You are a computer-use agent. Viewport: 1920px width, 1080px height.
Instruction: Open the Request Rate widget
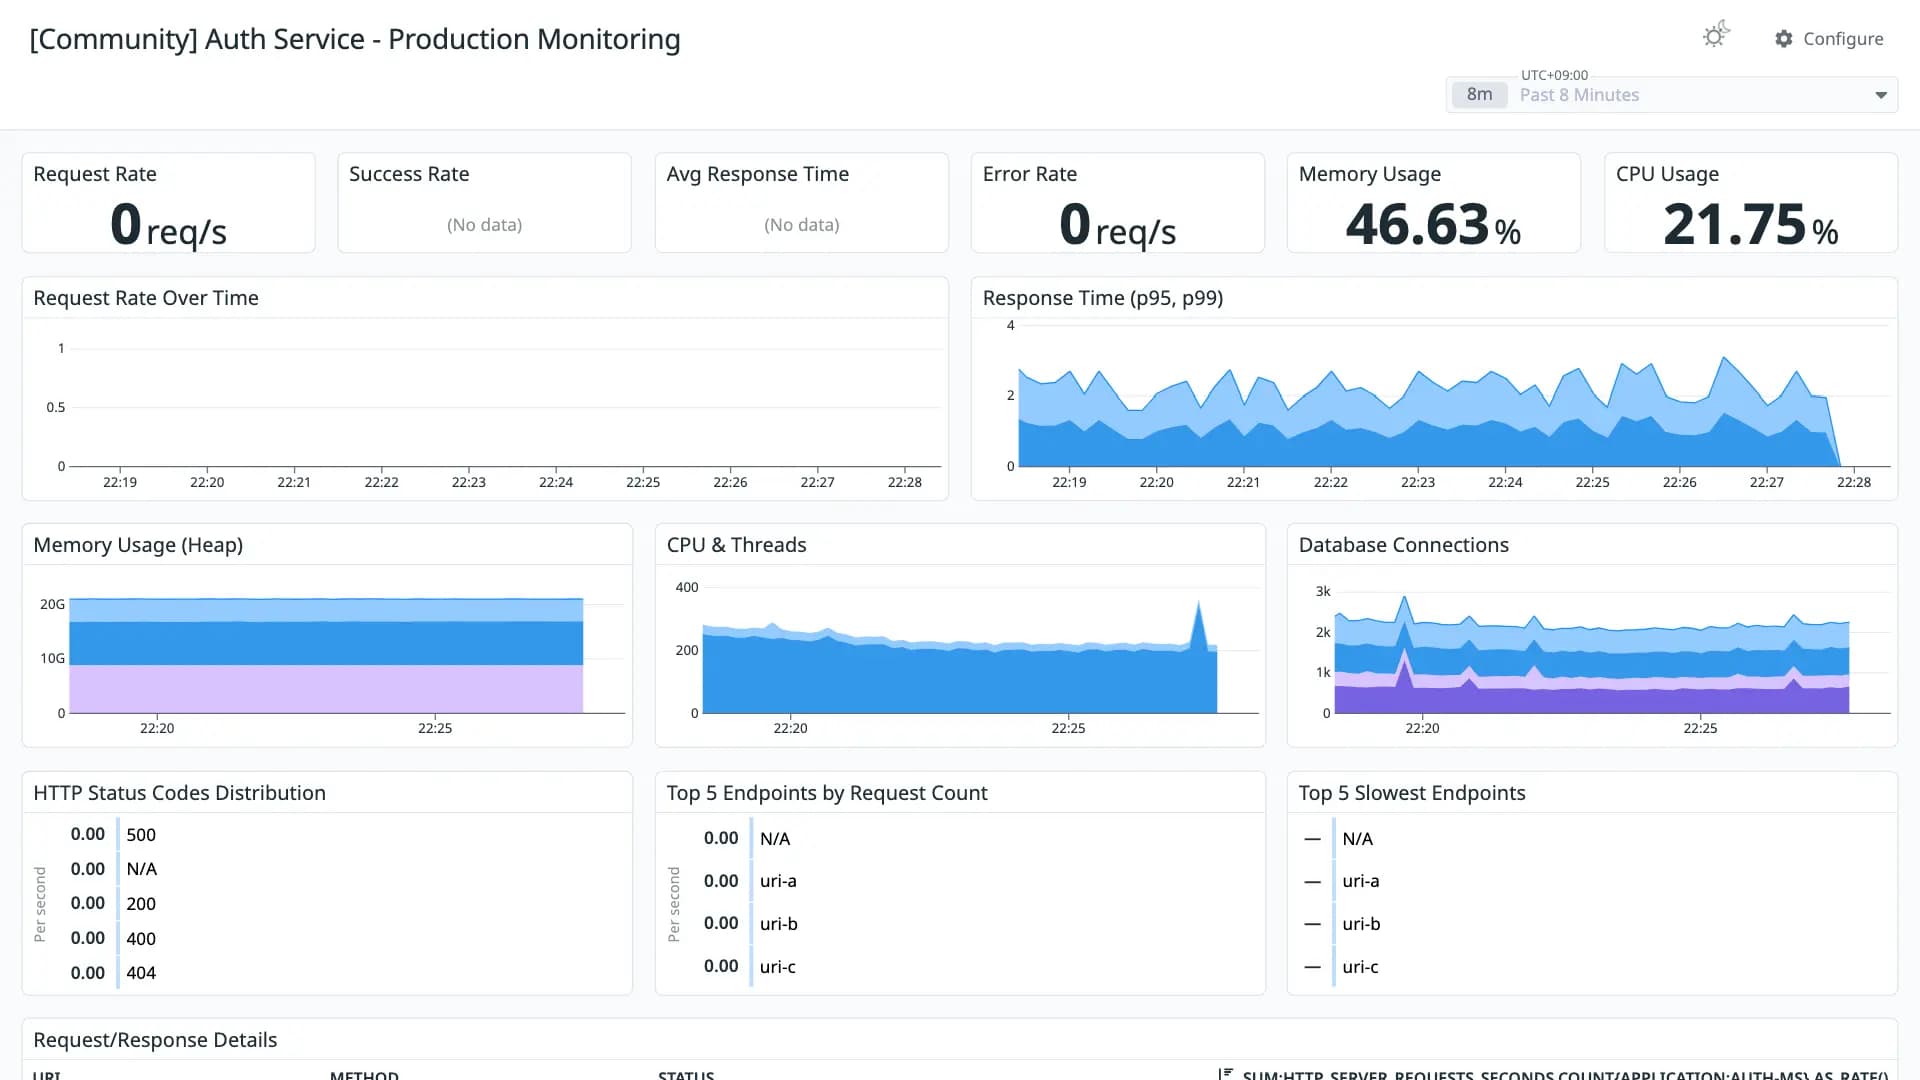[x=168, y=203]
